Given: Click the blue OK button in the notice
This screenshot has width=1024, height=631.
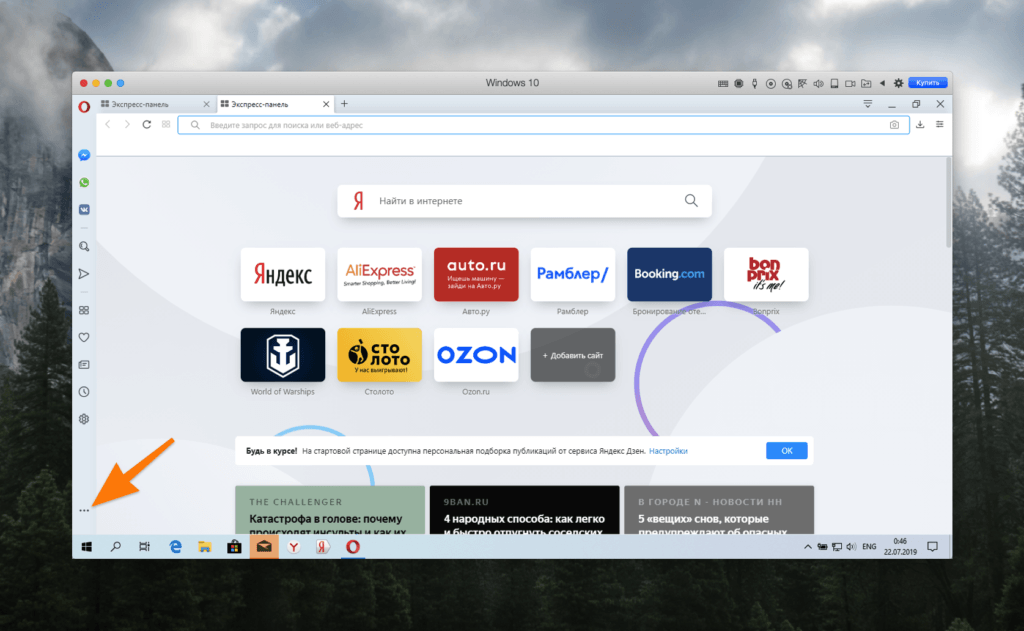Looking at the screenshot, I should click(786, 451).
